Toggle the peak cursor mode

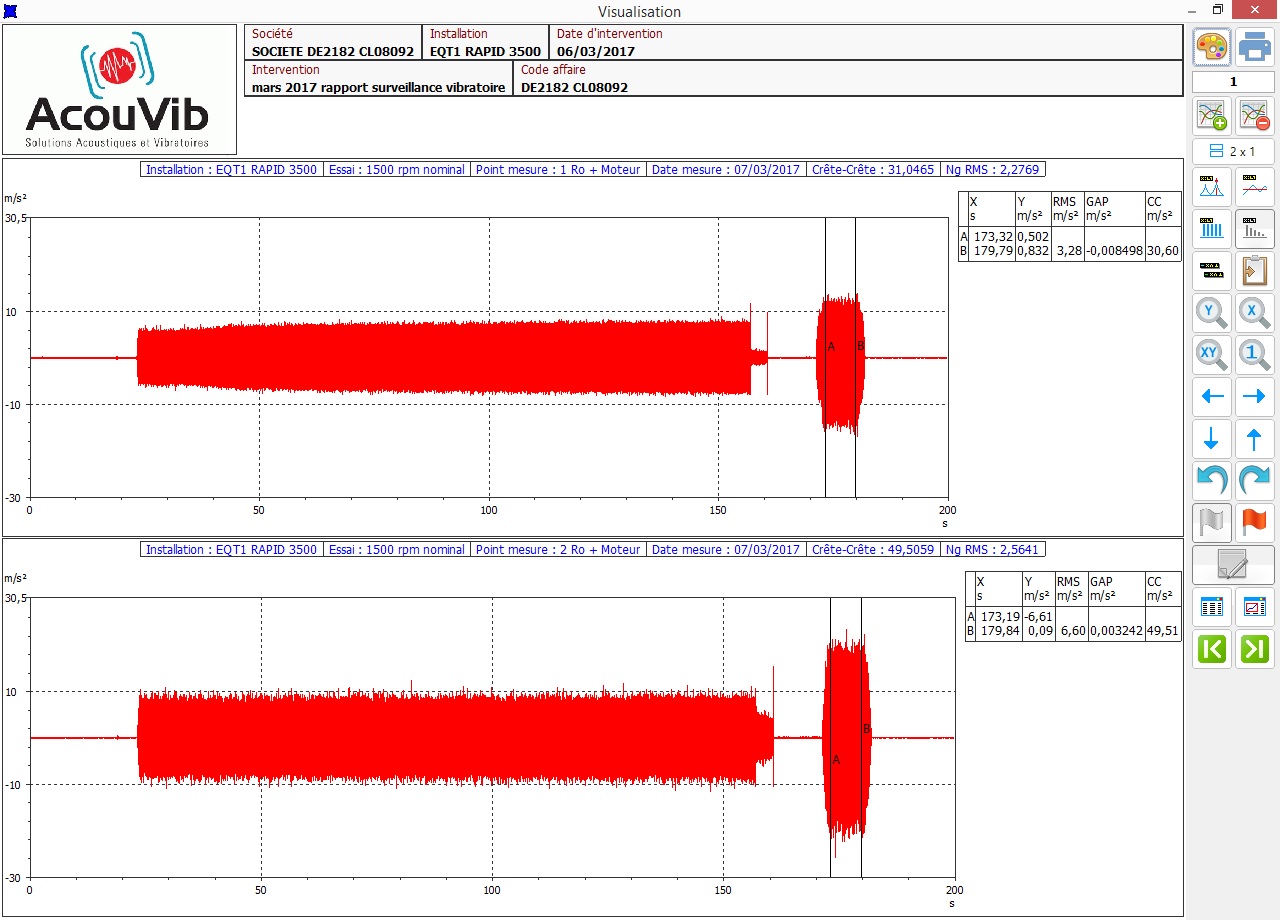(x=1212, y=187)
